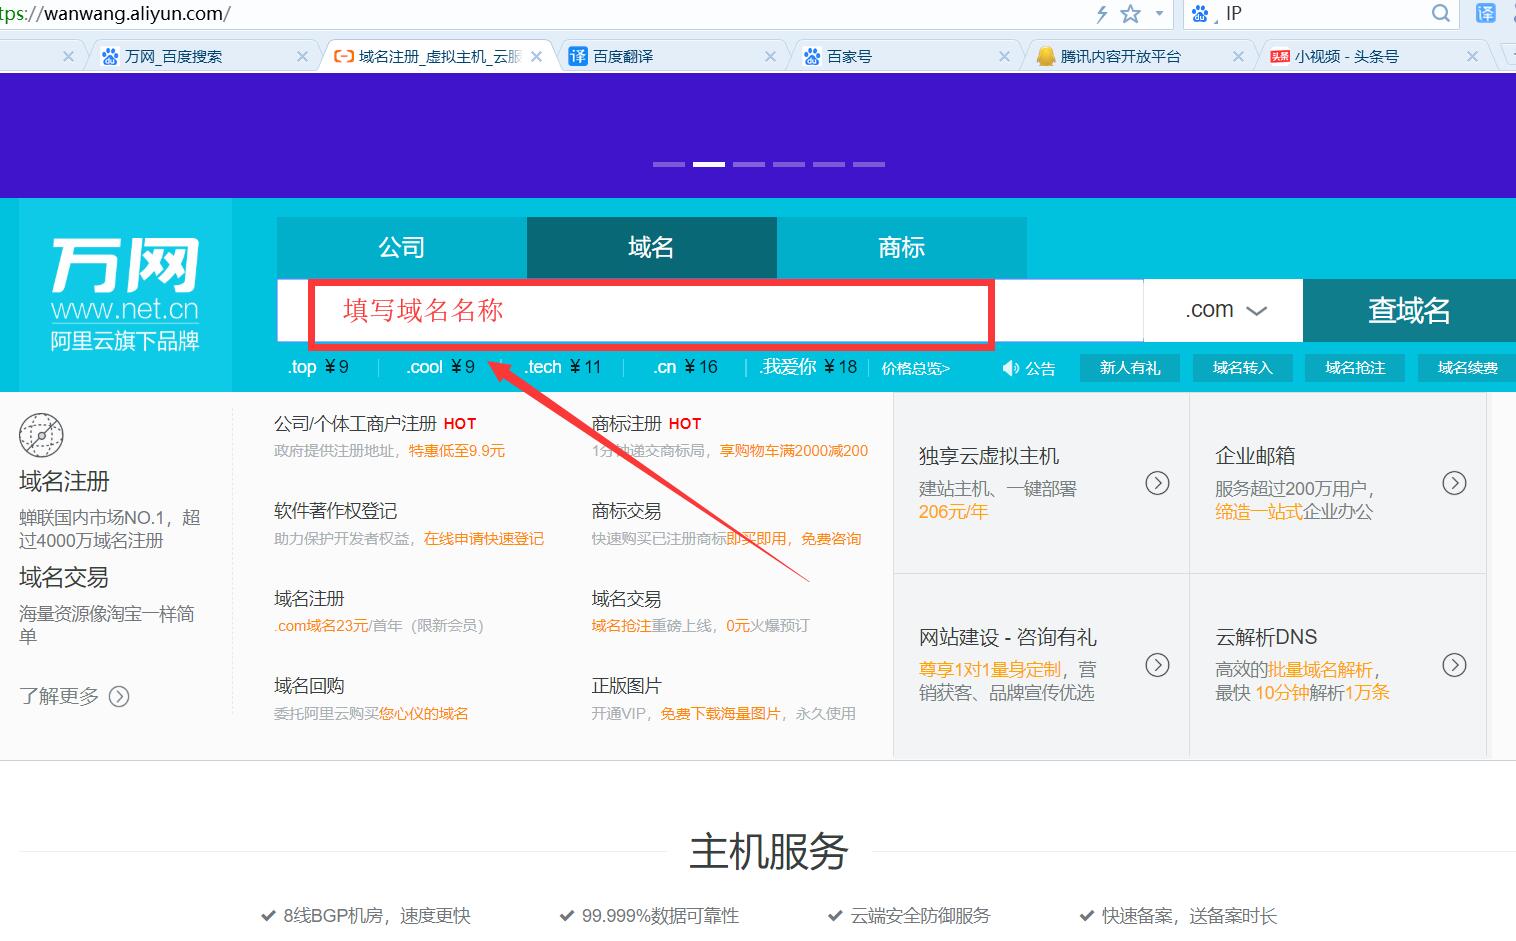Open 独享云虚拟主机 via its circle arrow icon
The height and width of the screenshot is (941, 1516).
point(1157,483)
